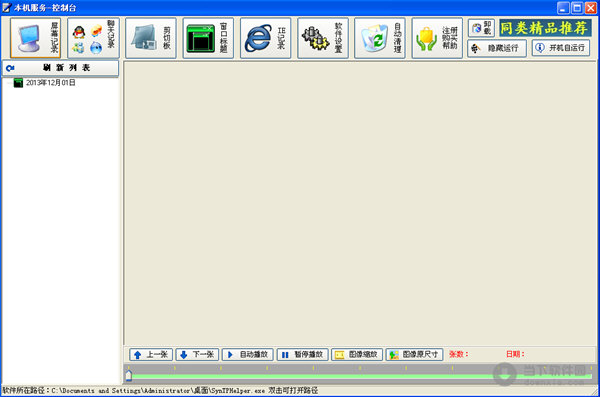This screenshot has width=600, height=397.
Task: Go to previous image with 上一张
Action: point(151,355)
